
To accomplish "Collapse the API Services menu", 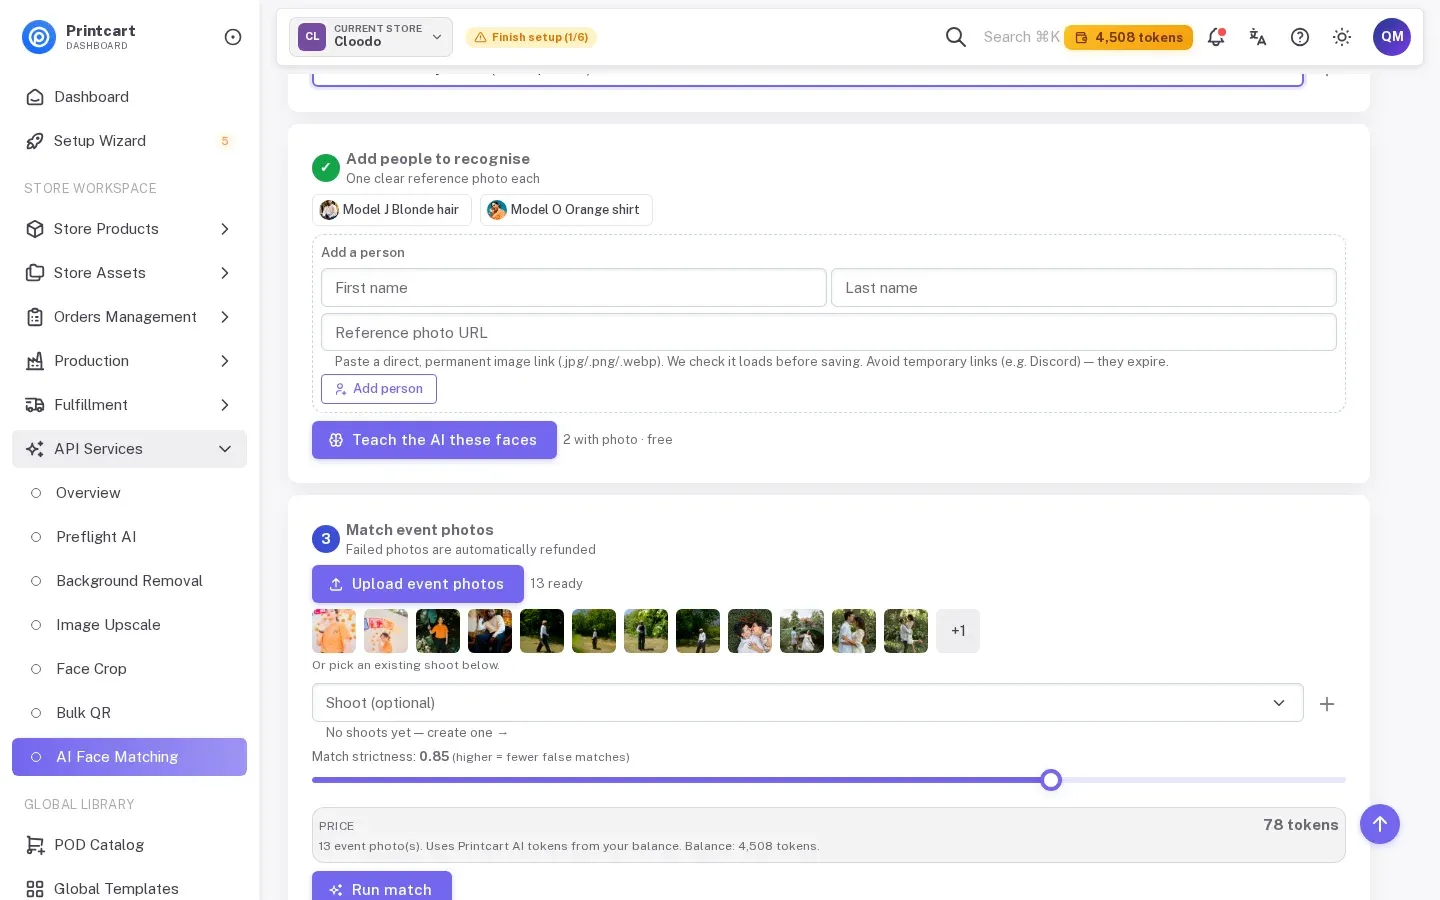I will point(130,449).
